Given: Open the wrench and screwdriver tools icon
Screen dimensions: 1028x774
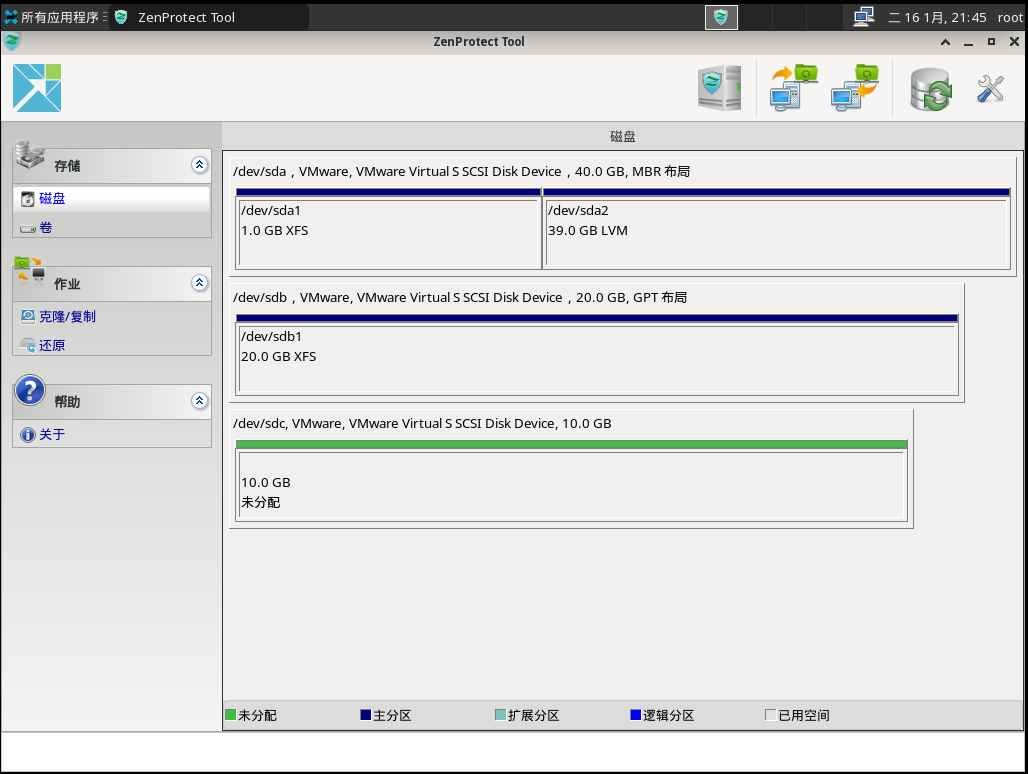Looking at the screenshot, I should coord(990,89).
